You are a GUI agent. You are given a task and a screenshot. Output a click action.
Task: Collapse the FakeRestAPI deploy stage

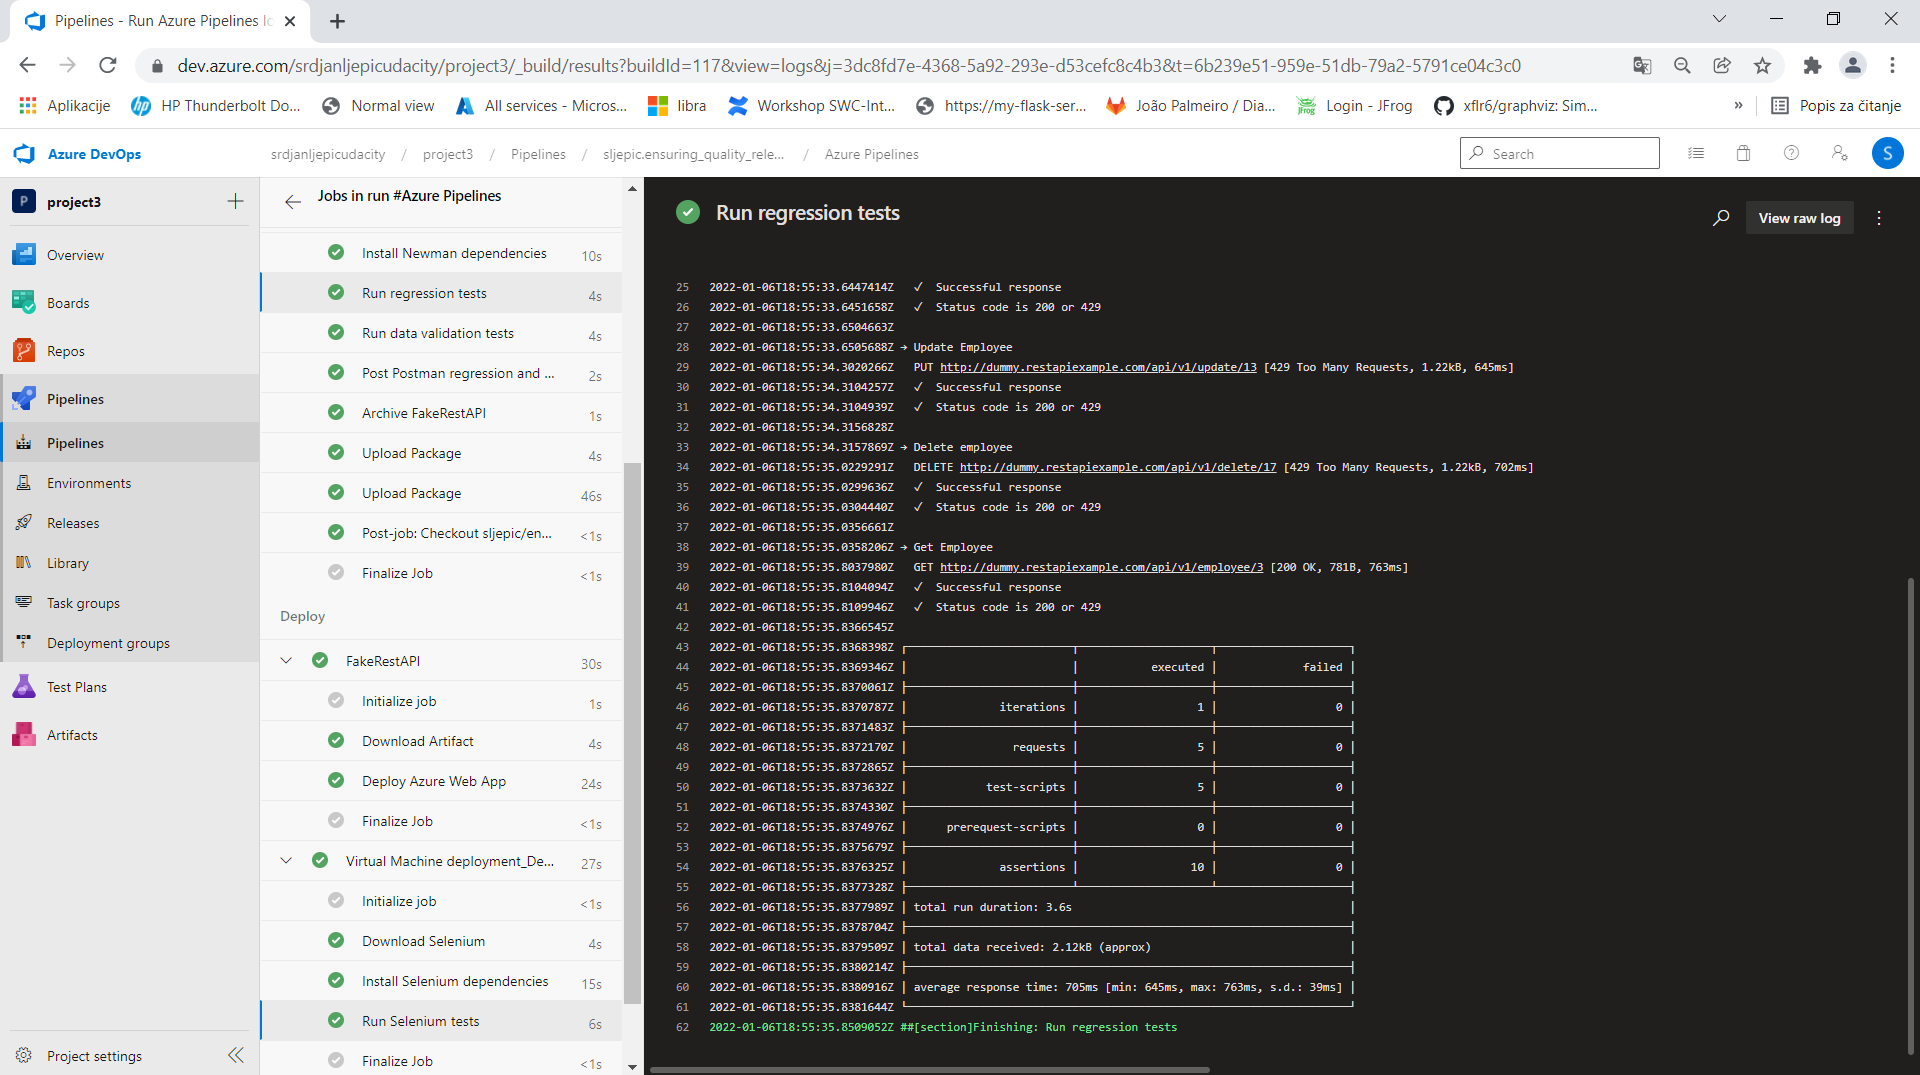click(286, 660)
